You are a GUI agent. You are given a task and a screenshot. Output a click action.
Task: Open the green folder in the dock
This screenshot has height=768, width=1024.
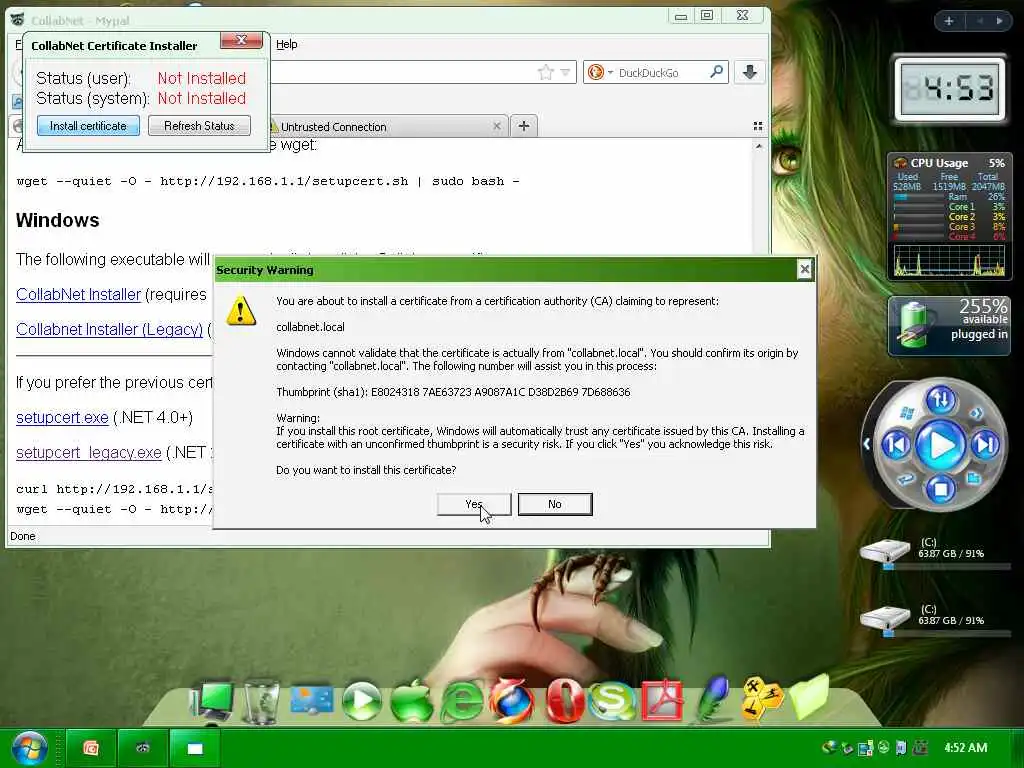pos(810,699)
